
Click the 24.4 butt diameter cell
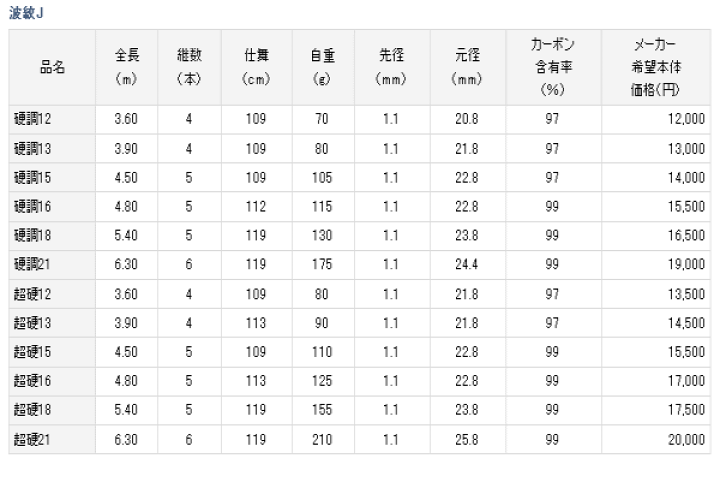(467, 264)
